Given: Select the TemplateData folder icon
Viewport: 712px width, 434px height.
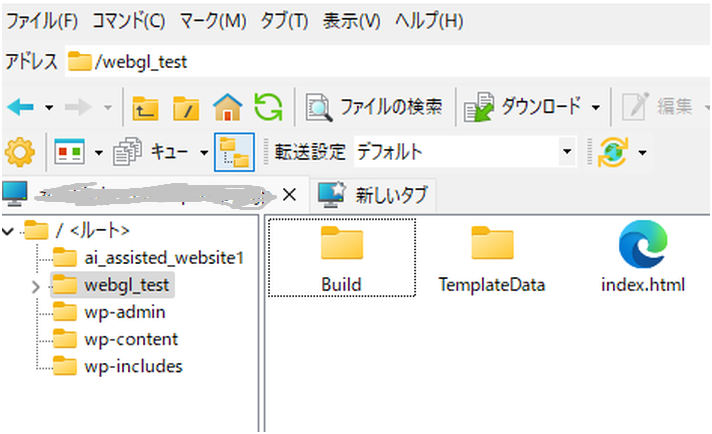Looking at the screenshot, I should tap(492, 243).
